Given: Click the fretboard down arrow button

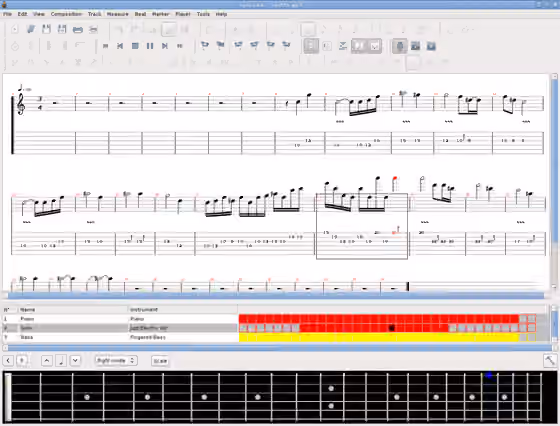Looking at the screenshot, I should pos(75,361).
